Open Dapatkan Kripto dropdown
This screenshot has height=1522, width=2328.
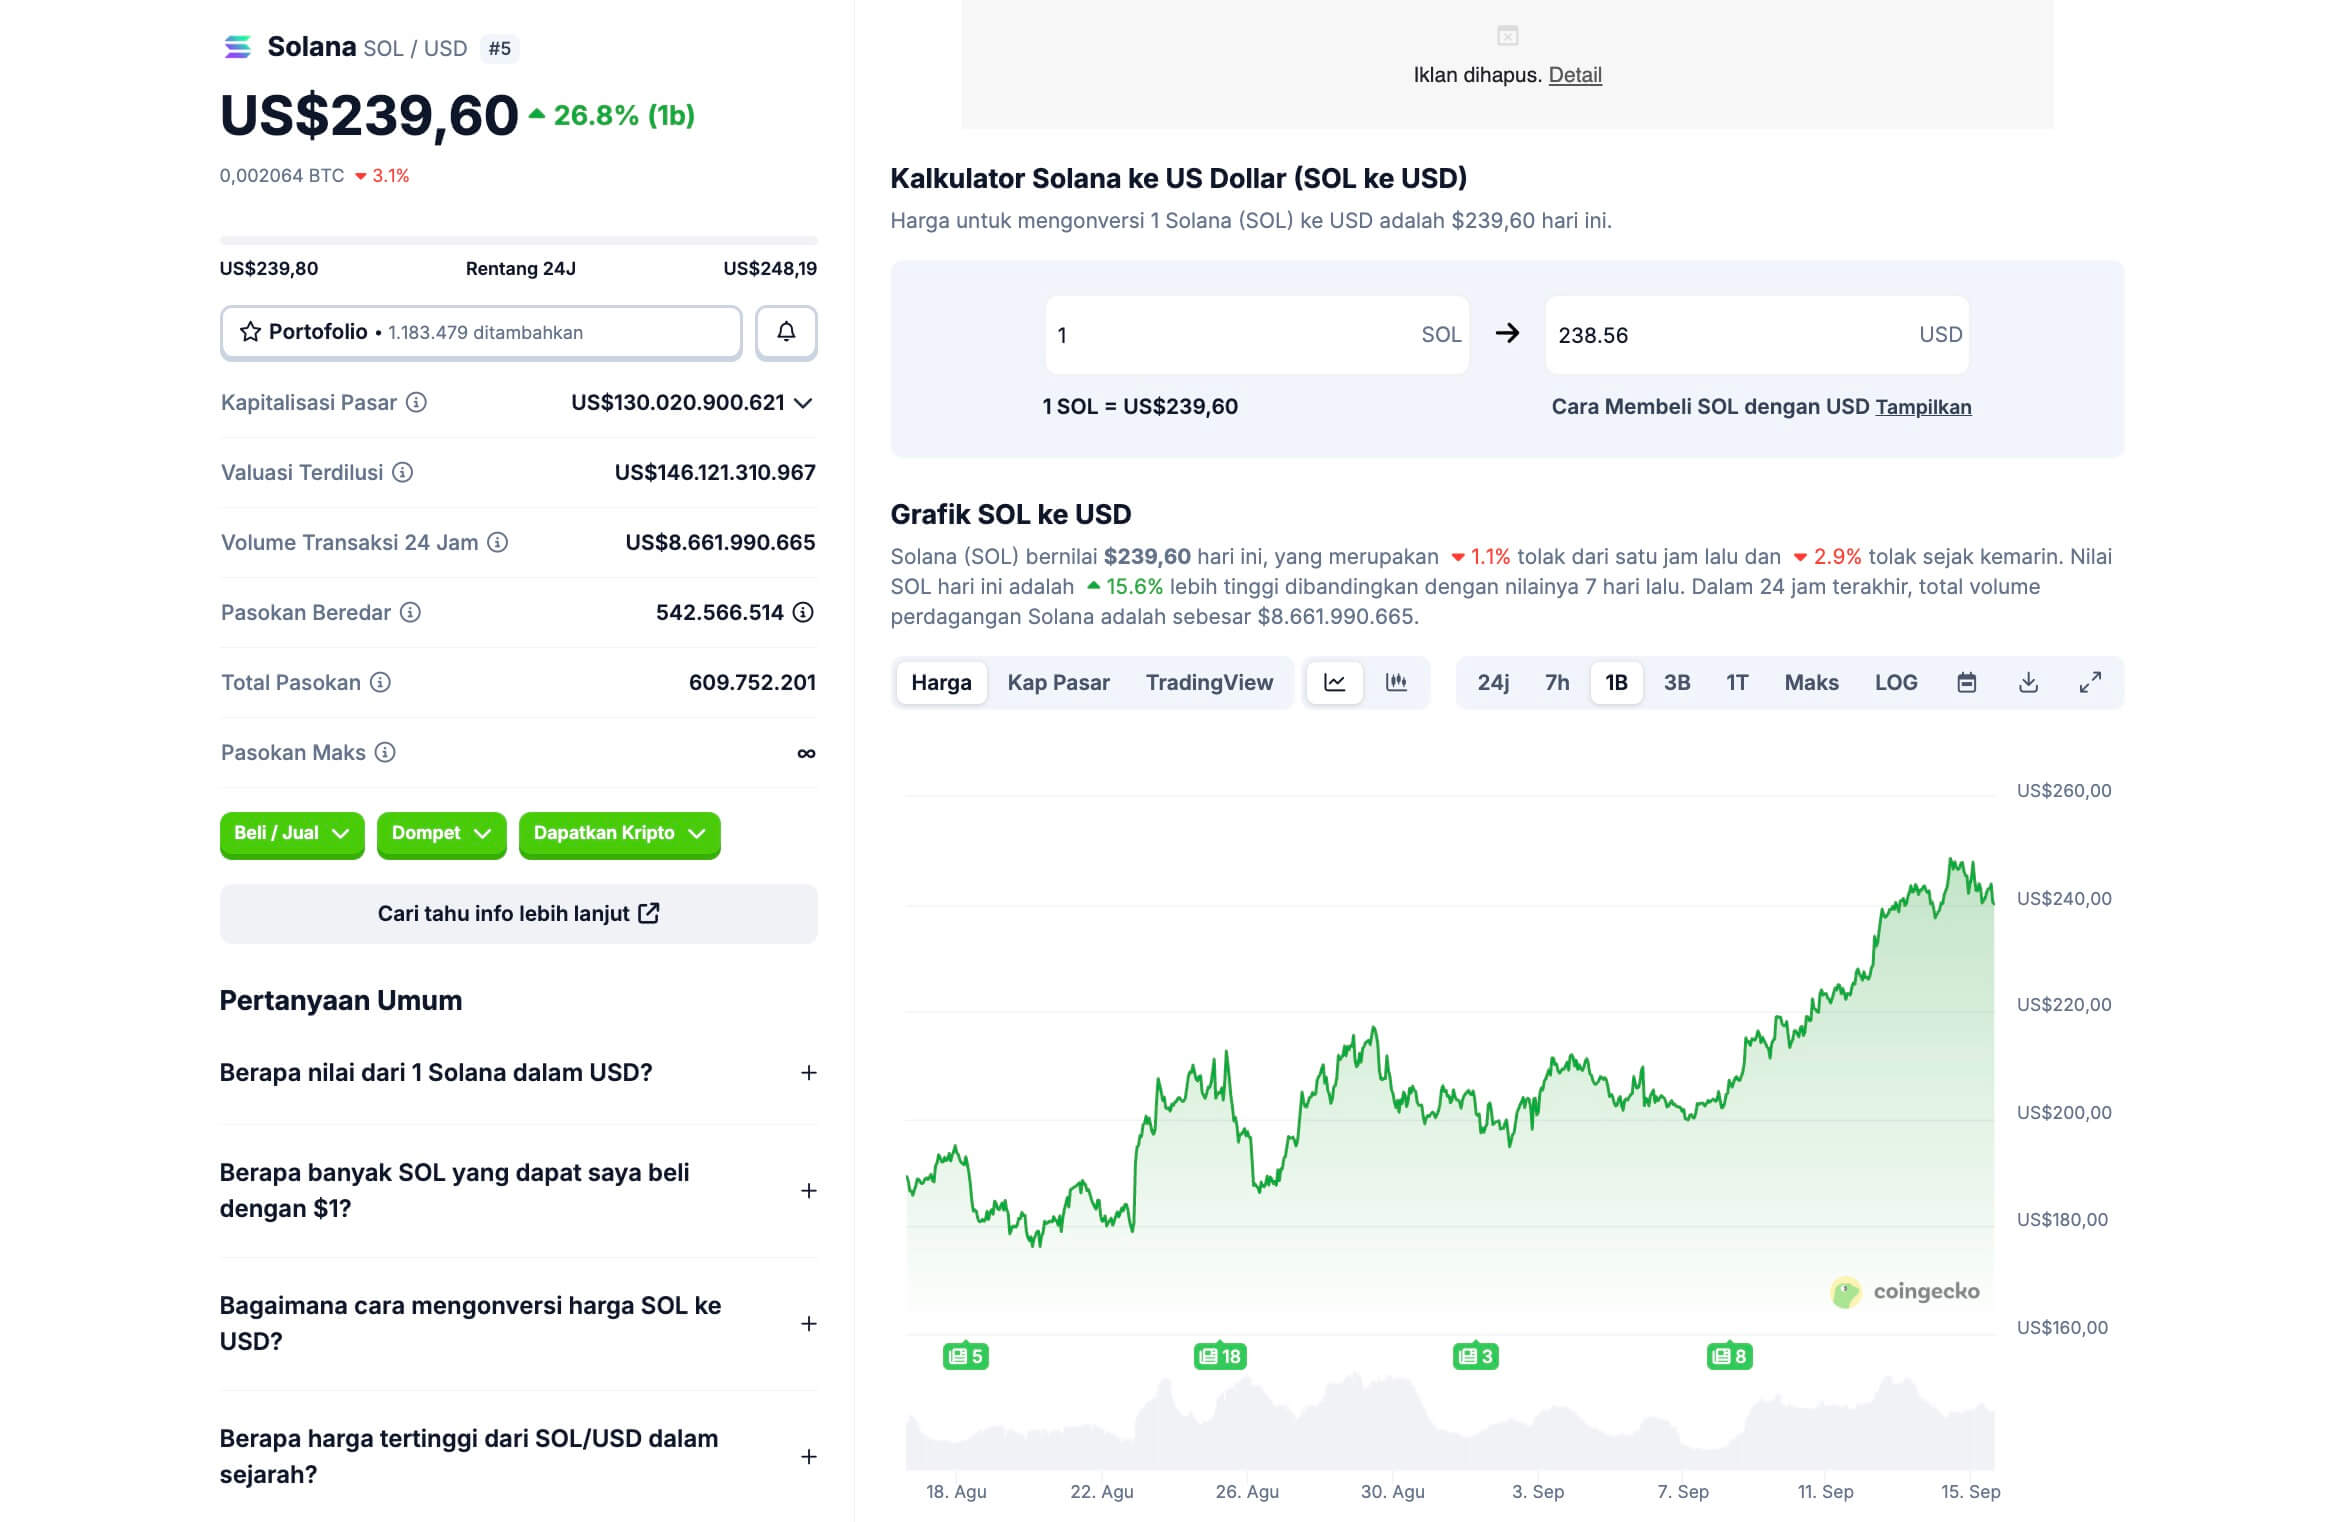click(620, 834)
